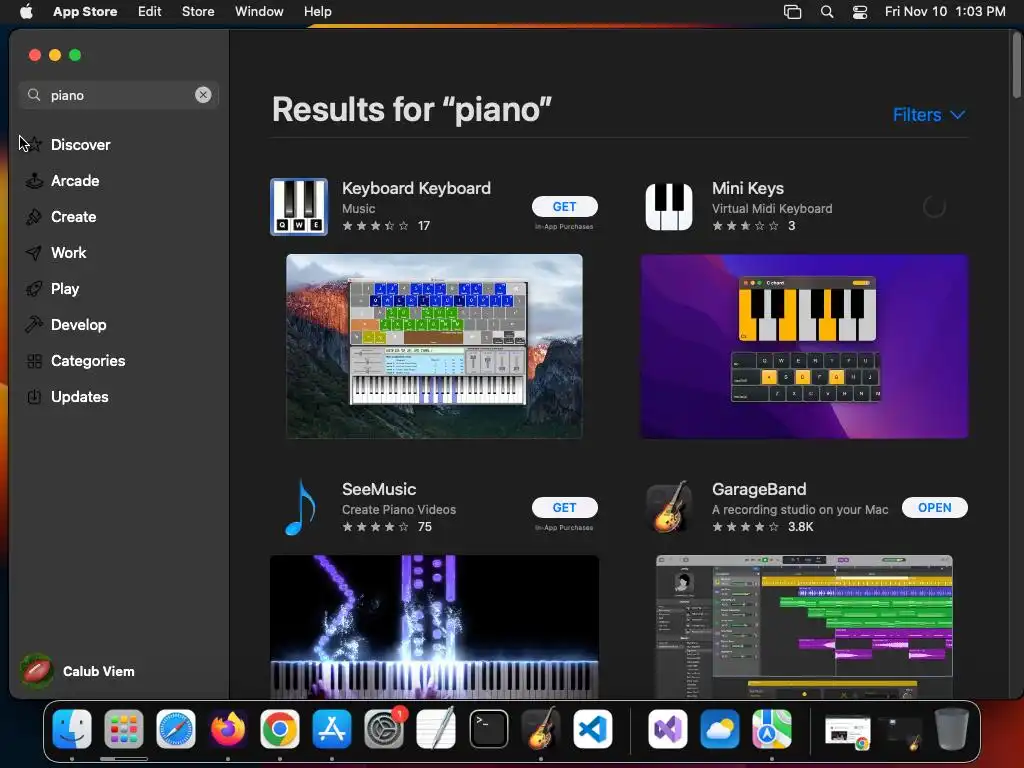Click the Categories grid icon
1024x768 pixels.
tap(34, 360)
